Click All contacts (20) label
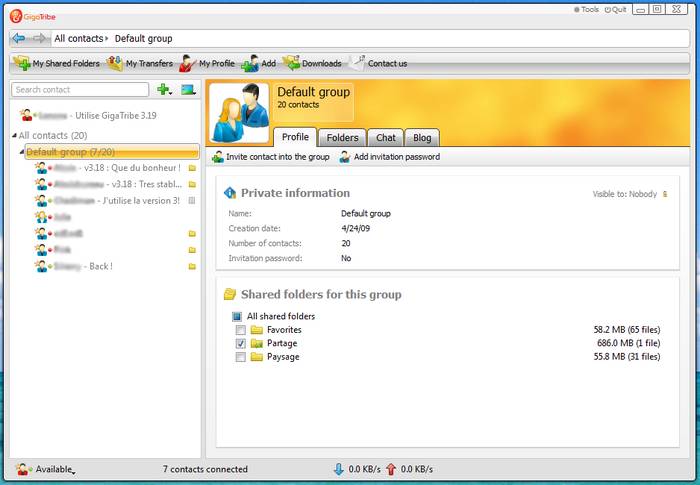700x485 pixels. 53,135
